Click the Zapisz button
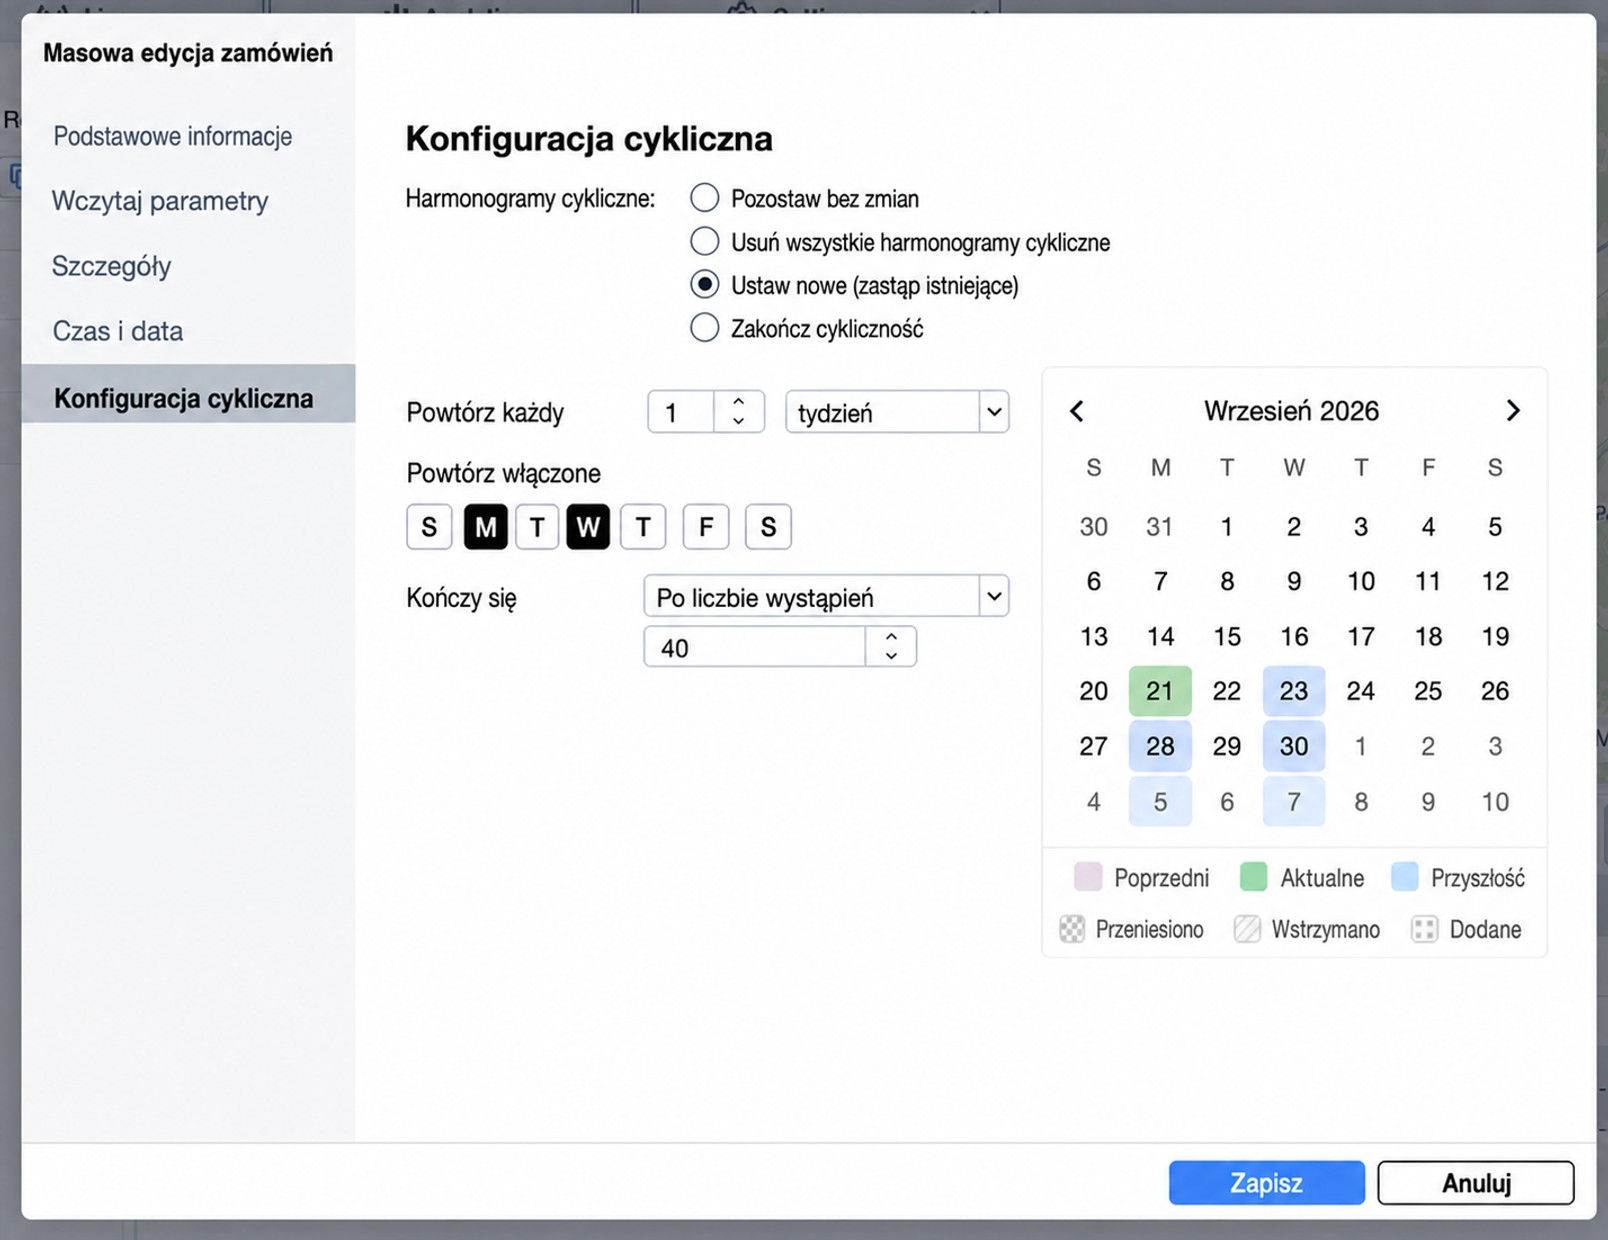This screenshot has height=1240, width=1608. click(x=1267, y=1183)
